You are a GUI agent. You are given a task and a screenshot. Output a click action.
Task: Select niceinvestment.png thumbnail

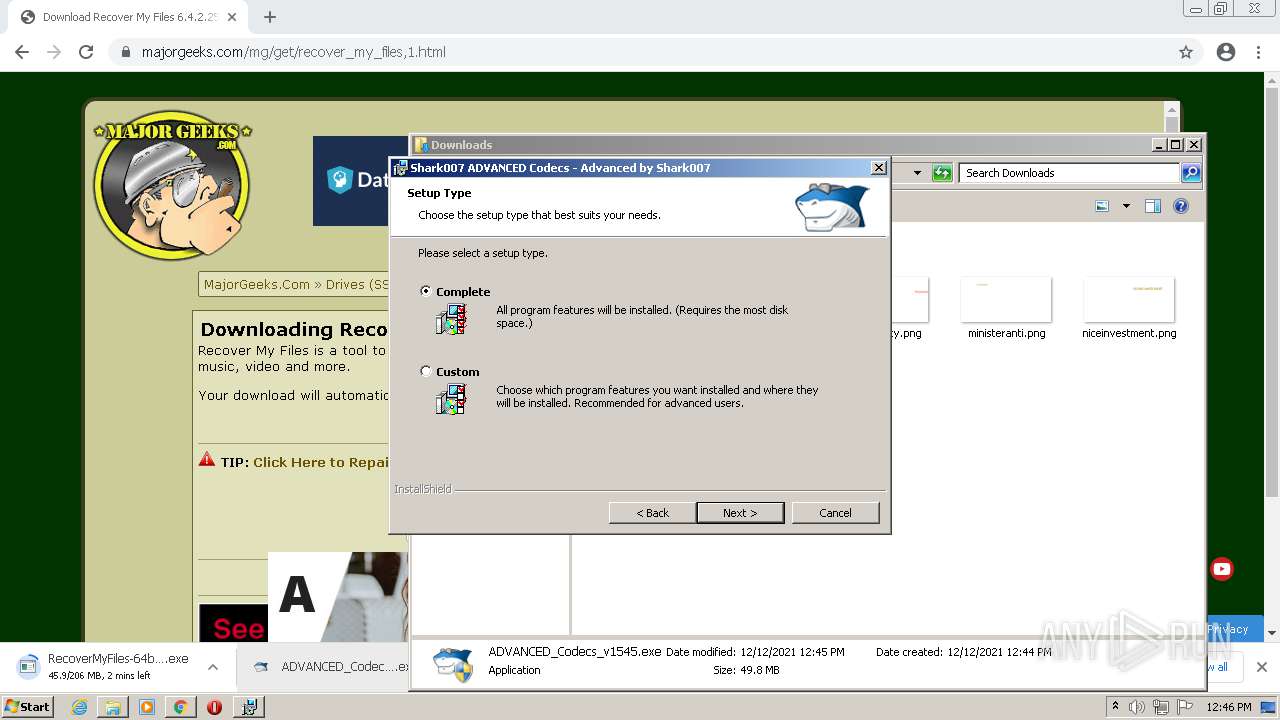tap(1129, 300)
